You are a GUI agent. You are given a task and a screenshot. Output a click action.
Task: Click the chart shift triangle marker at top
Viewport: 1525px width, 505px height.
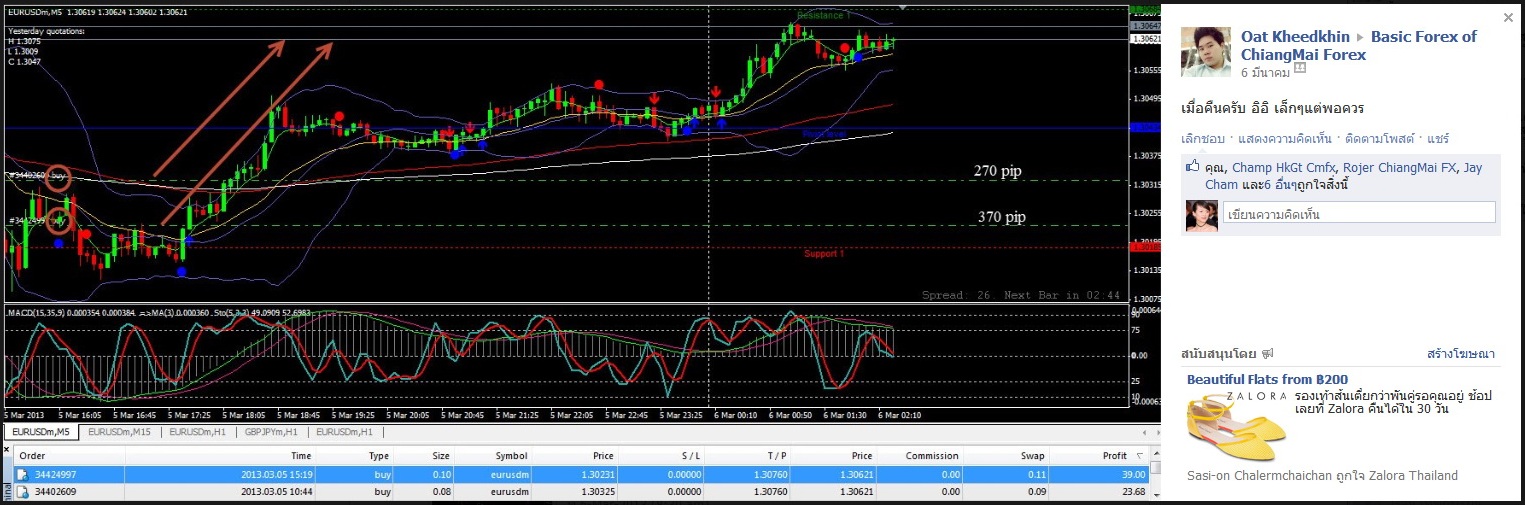(904, 8)
